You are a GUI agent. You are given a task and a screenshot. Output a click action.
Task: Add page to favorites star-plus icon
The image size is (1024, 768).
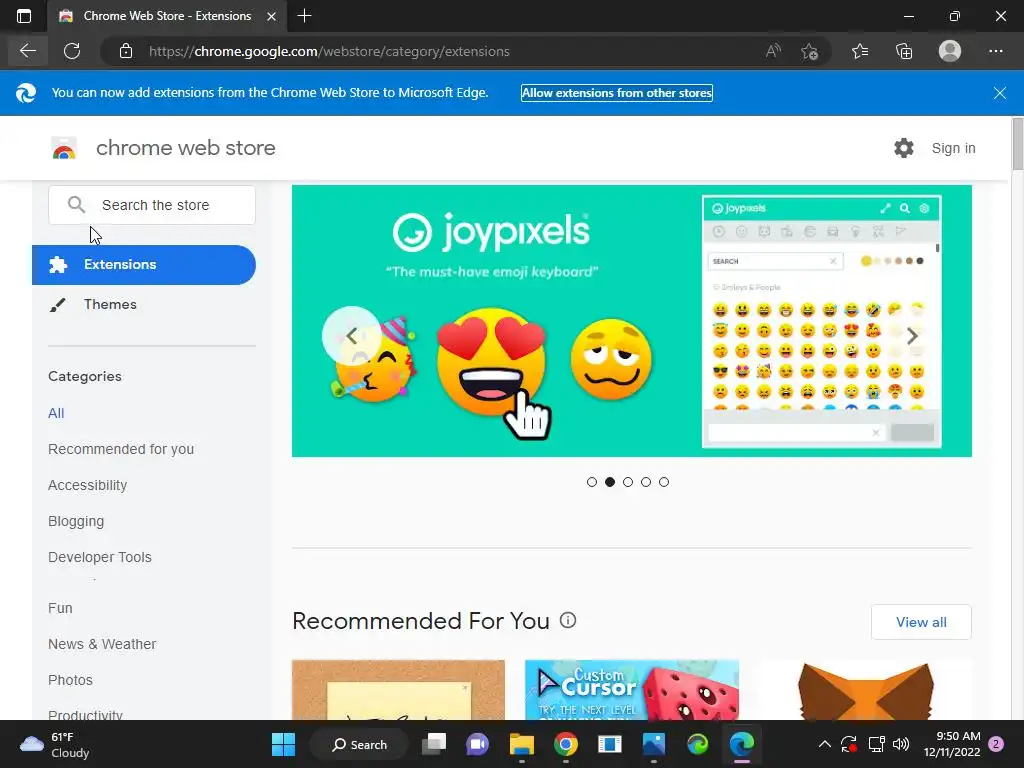(810, 51)
